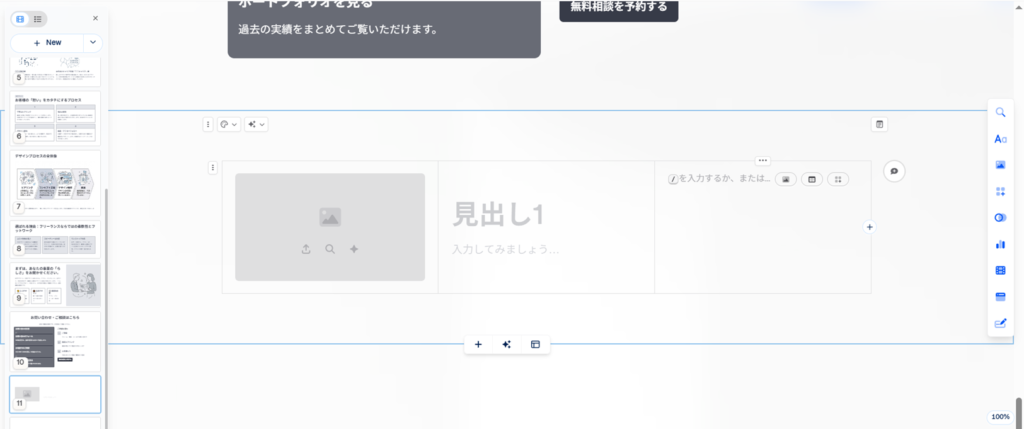Open the text formatting (Aa) panel
The height and width of the screenshot is (429, 1024).
tap(1000, 138)
